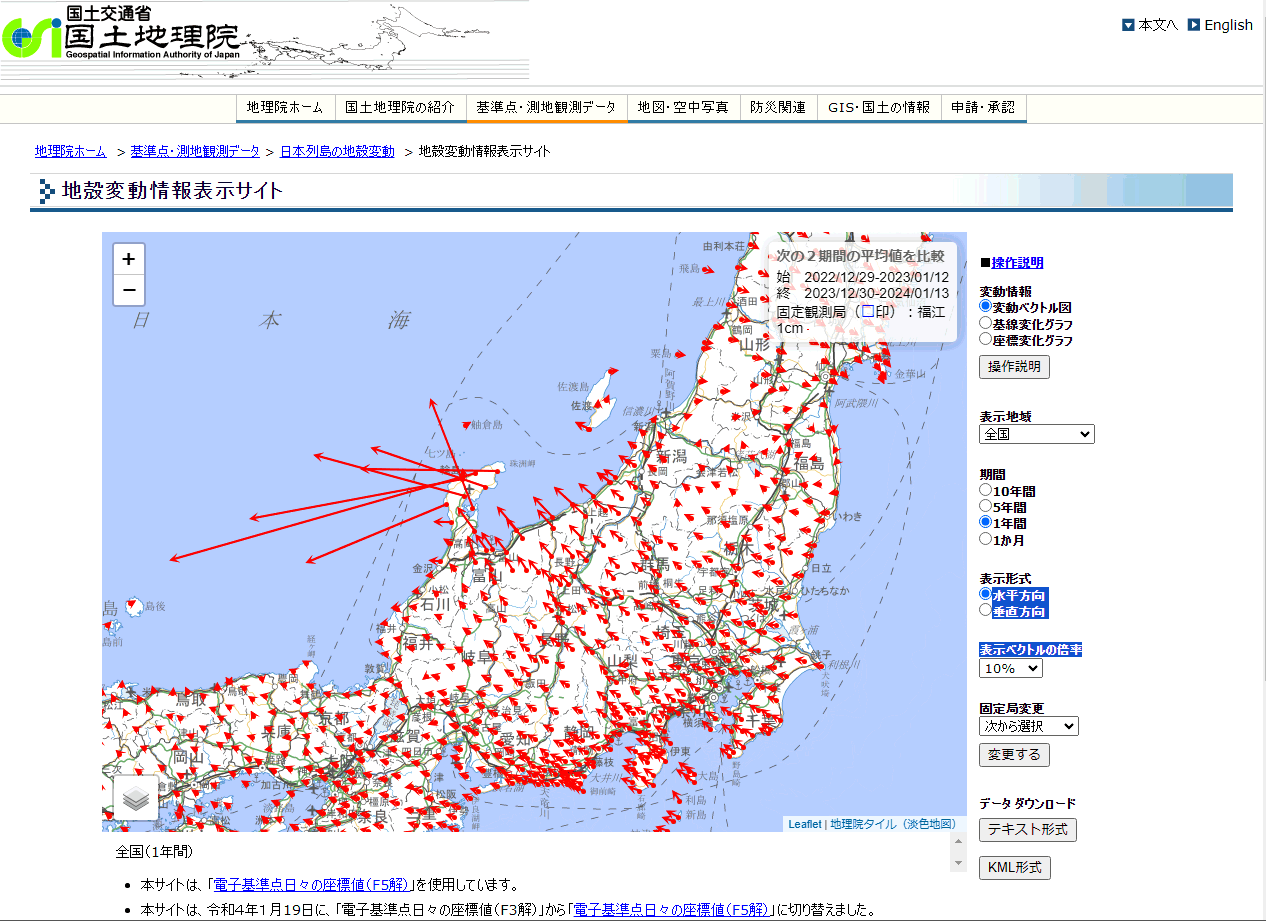Select 1か月 period option

click(986, 539)
